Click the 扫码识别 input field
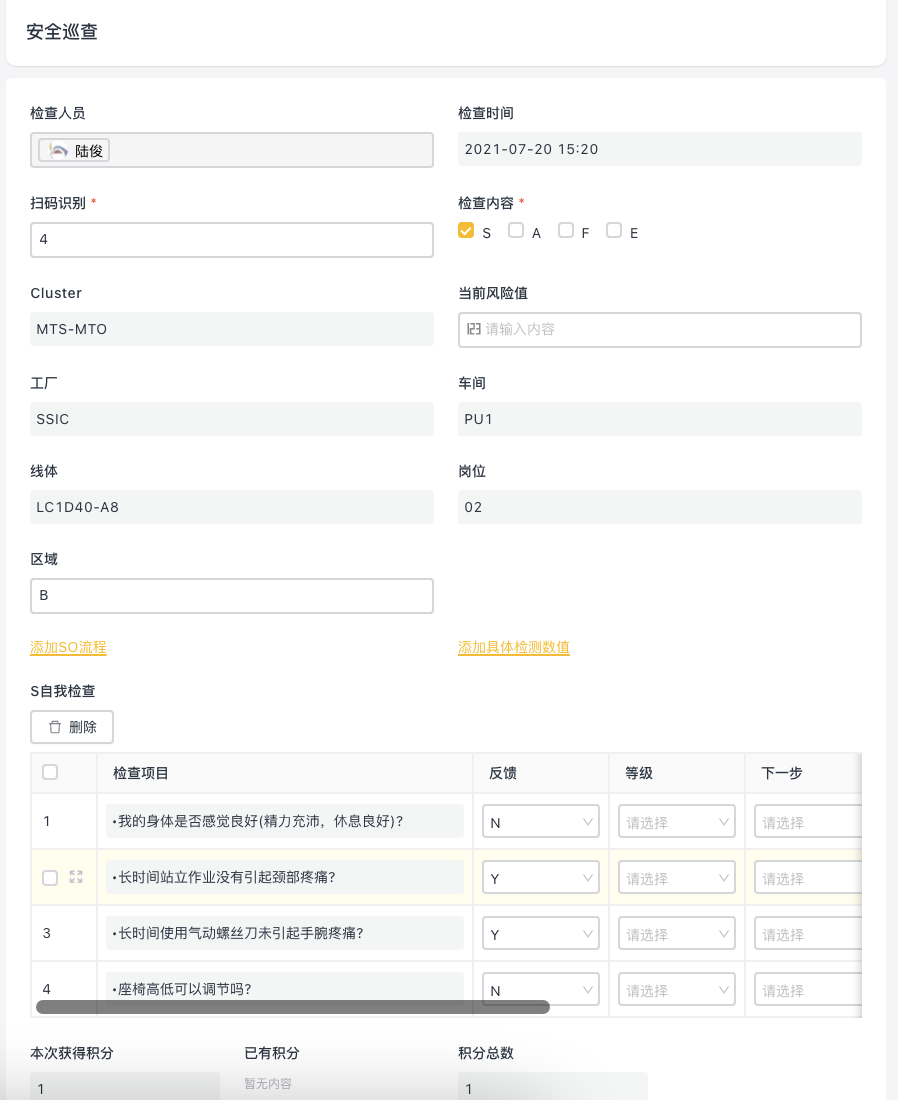 point(232,240)
